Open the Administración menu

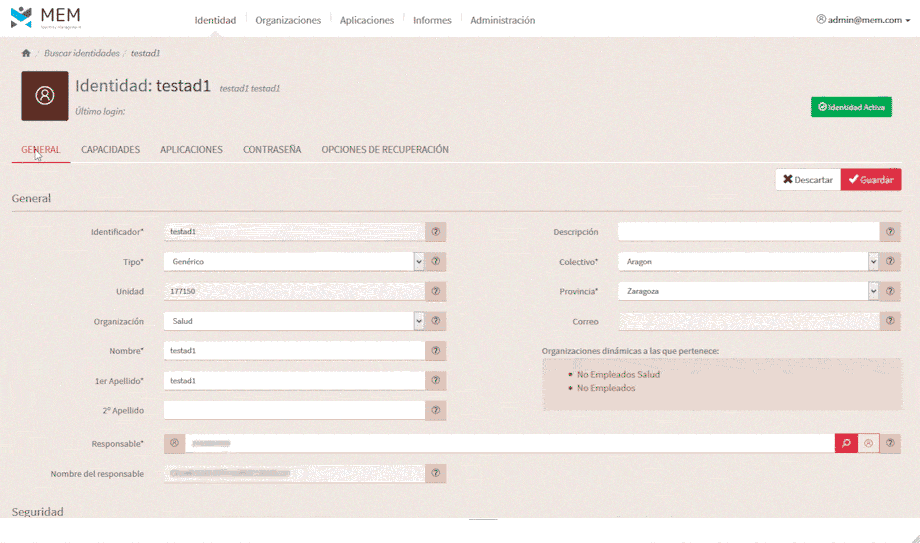point(502,20)
